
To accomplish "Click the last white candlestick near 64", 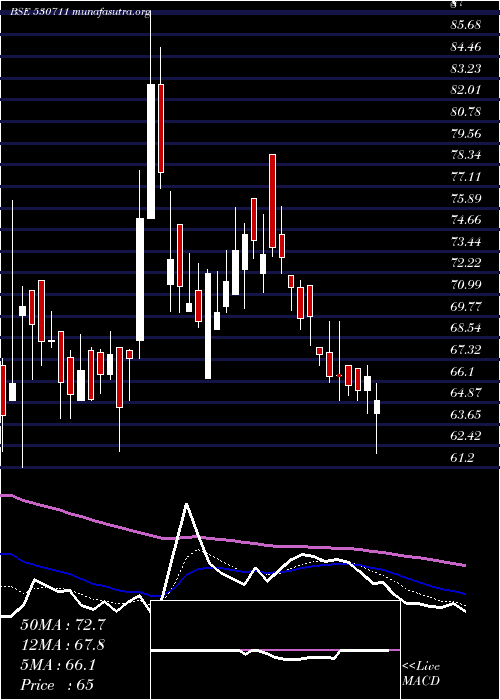I will [377, 407].
